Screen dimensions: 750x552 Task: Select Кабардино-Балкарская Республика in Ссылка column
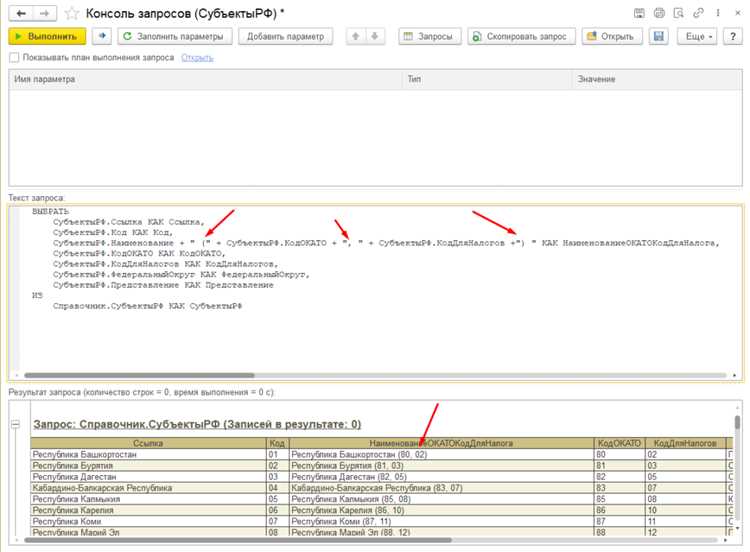[148, 488]
